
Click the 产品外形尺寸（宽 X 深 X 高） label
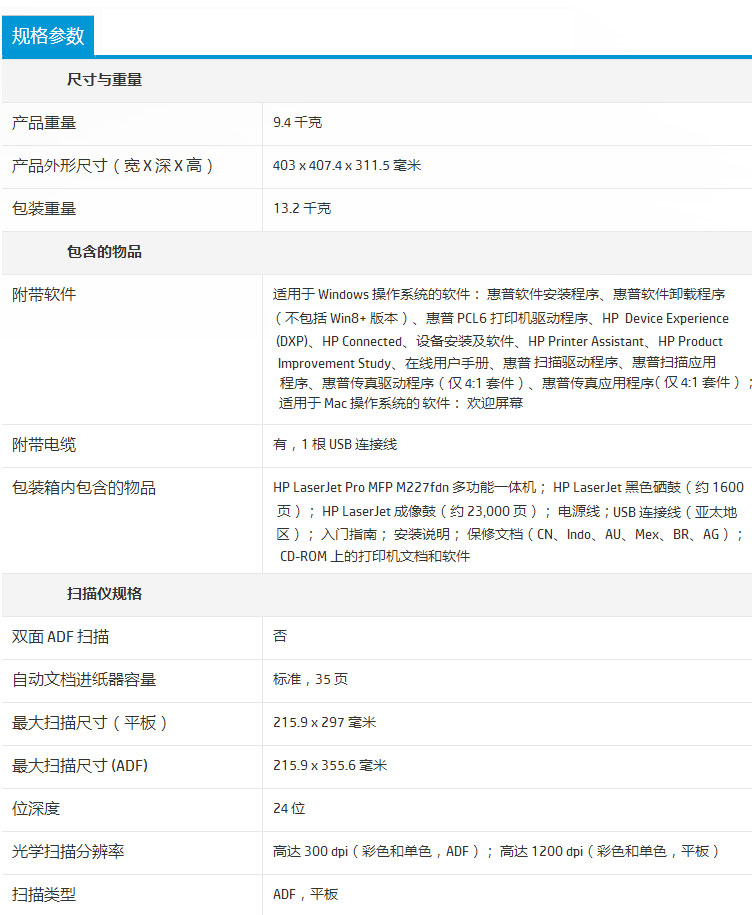tap(114, 166)
